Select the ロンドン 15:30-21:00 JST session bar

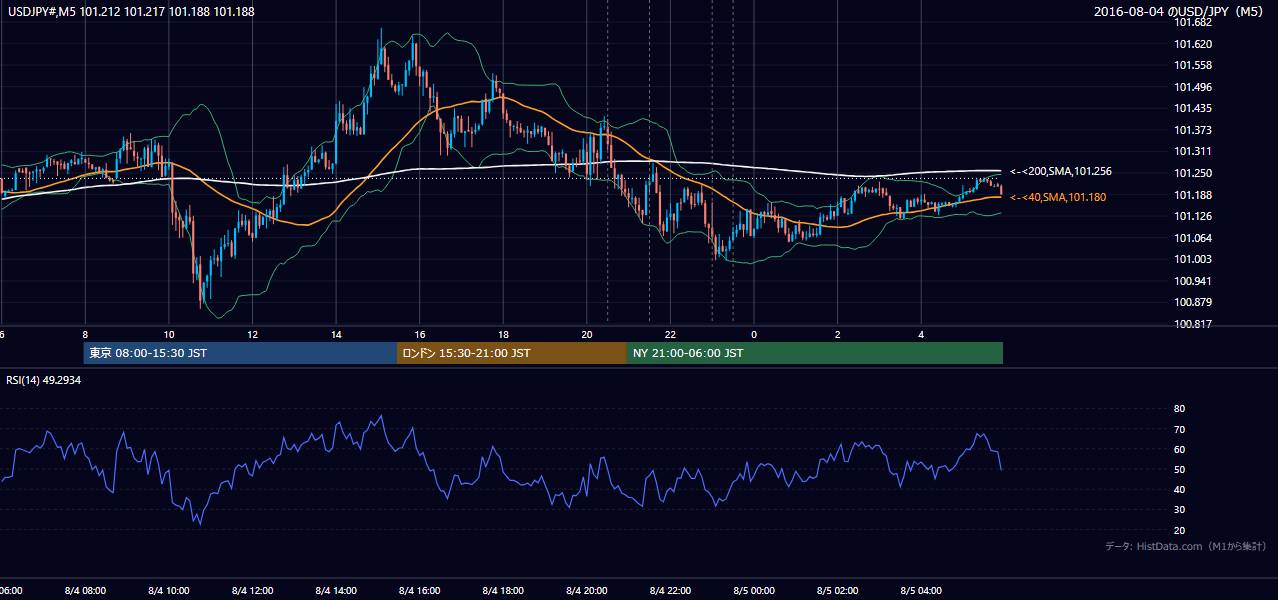pos(512,353)
